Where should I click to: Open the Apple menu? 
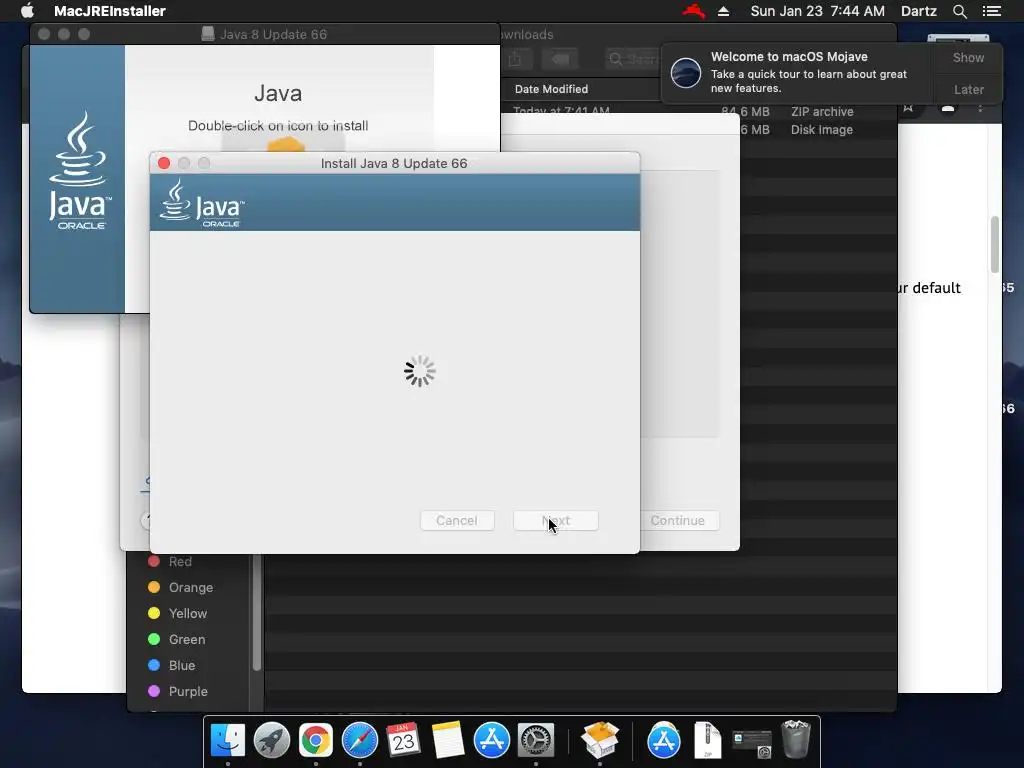[x=27, y=11]
